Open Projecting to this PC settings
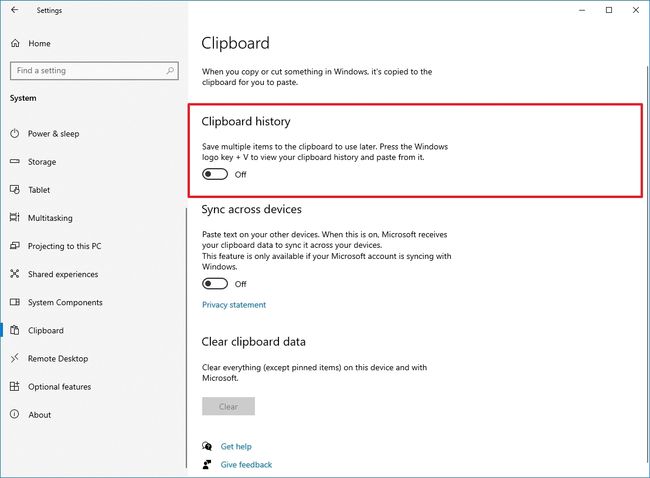Viewport: 650px width, 478px height. point(64,246)
